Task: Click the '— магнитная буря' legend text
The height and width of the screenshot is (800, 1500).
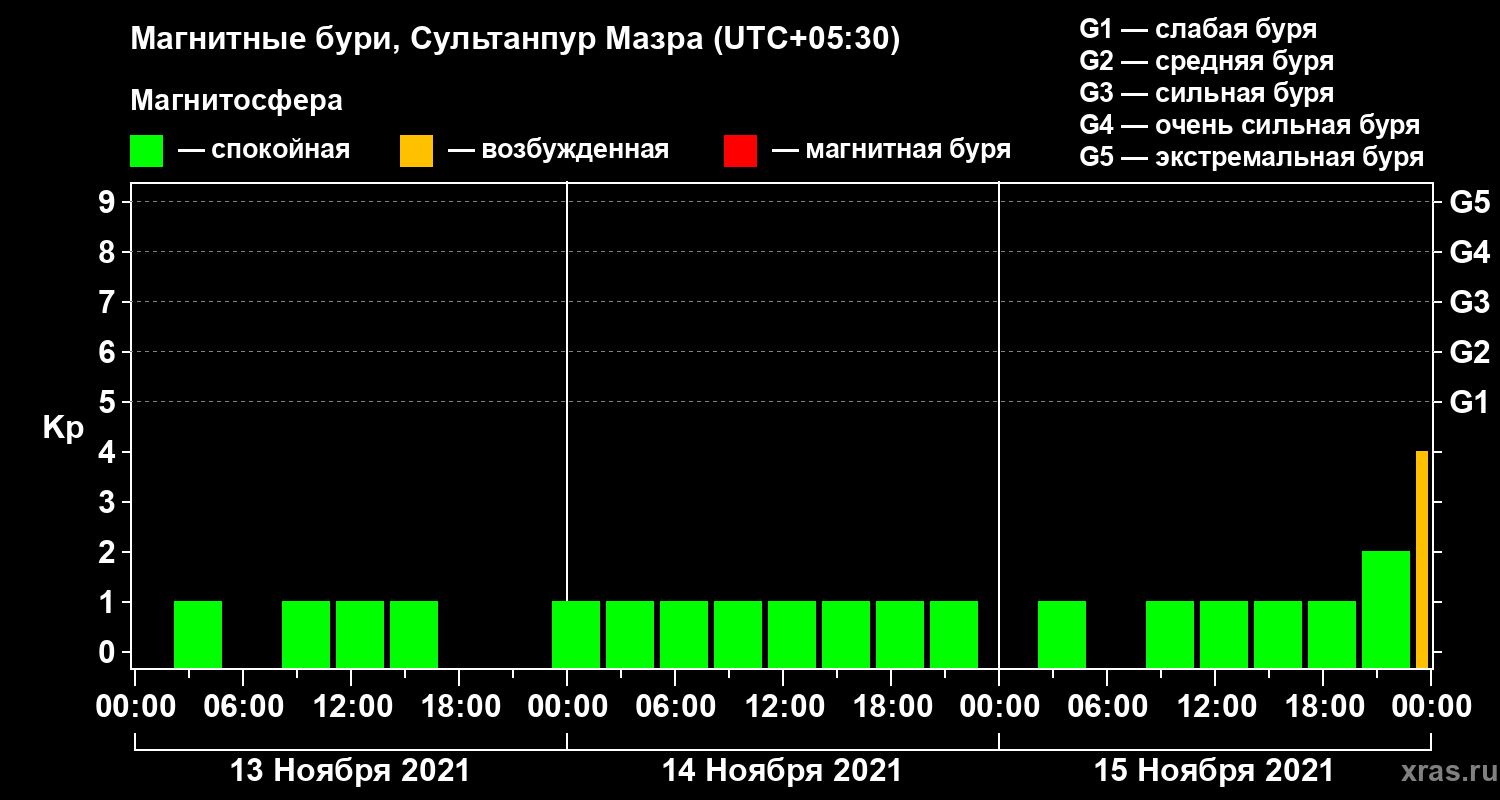Action: coord(892,151)
